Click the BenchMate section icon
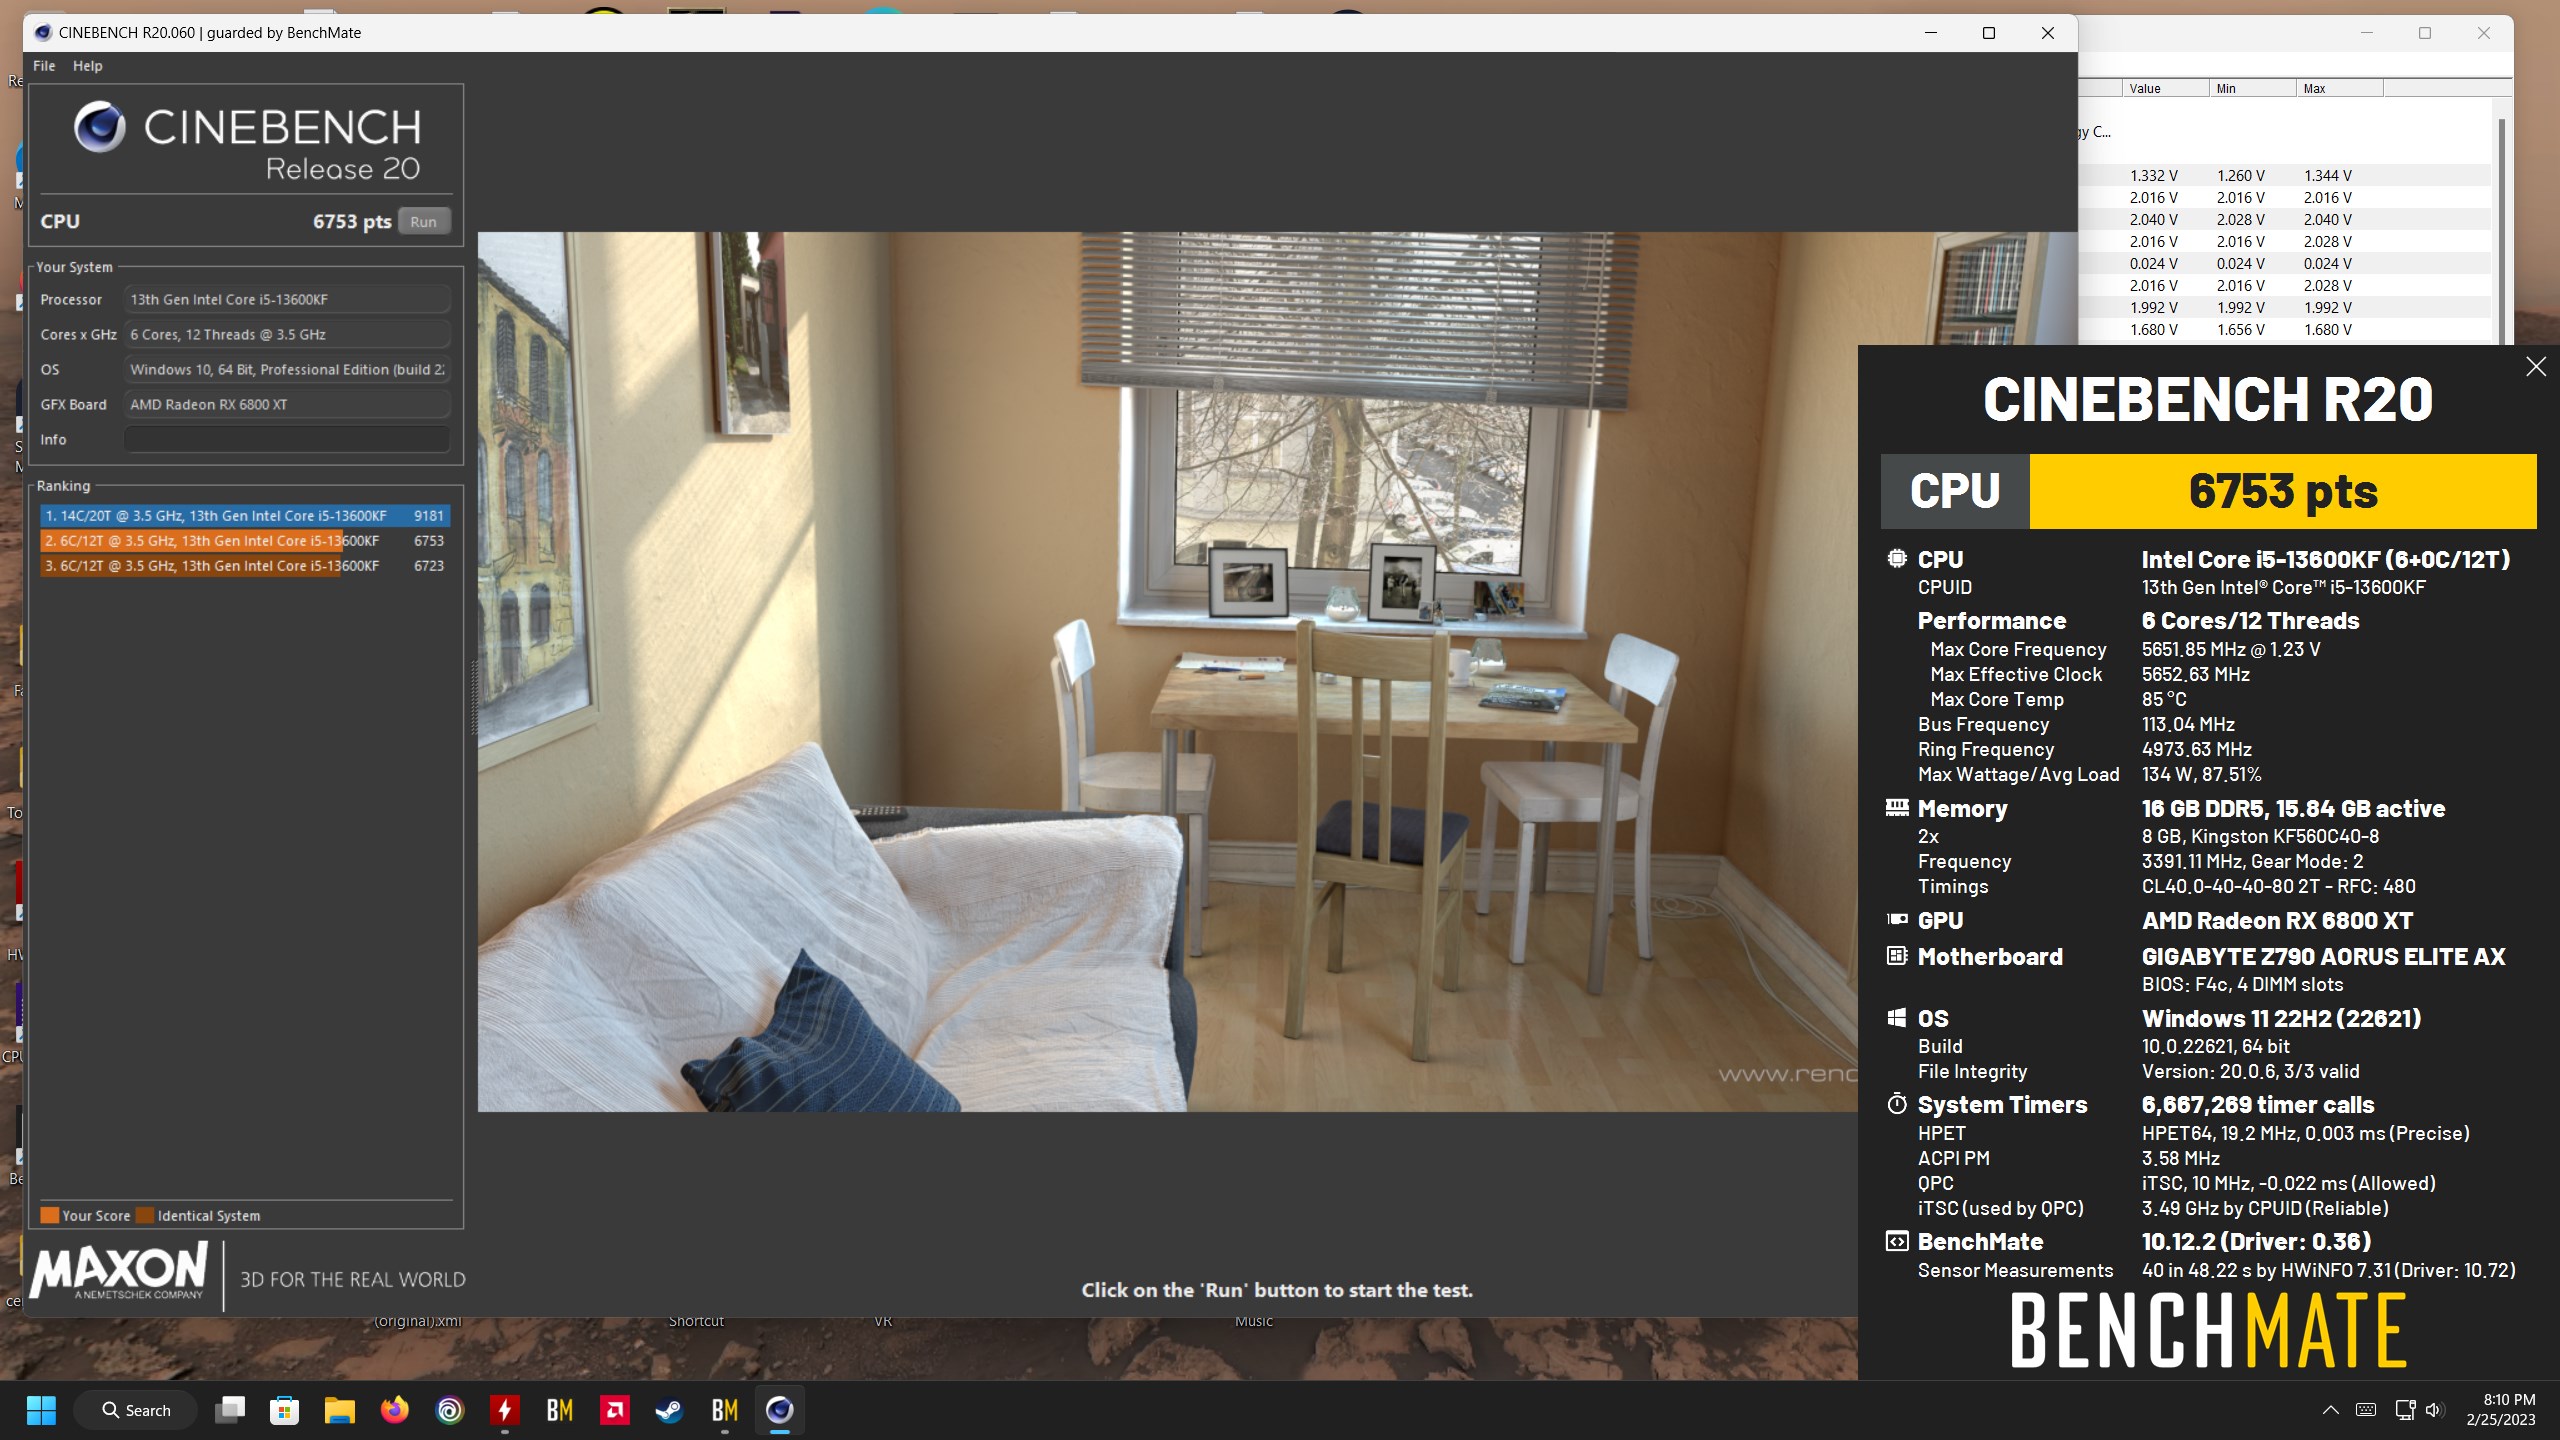2560x1440 pixels. point(1896,1241)
